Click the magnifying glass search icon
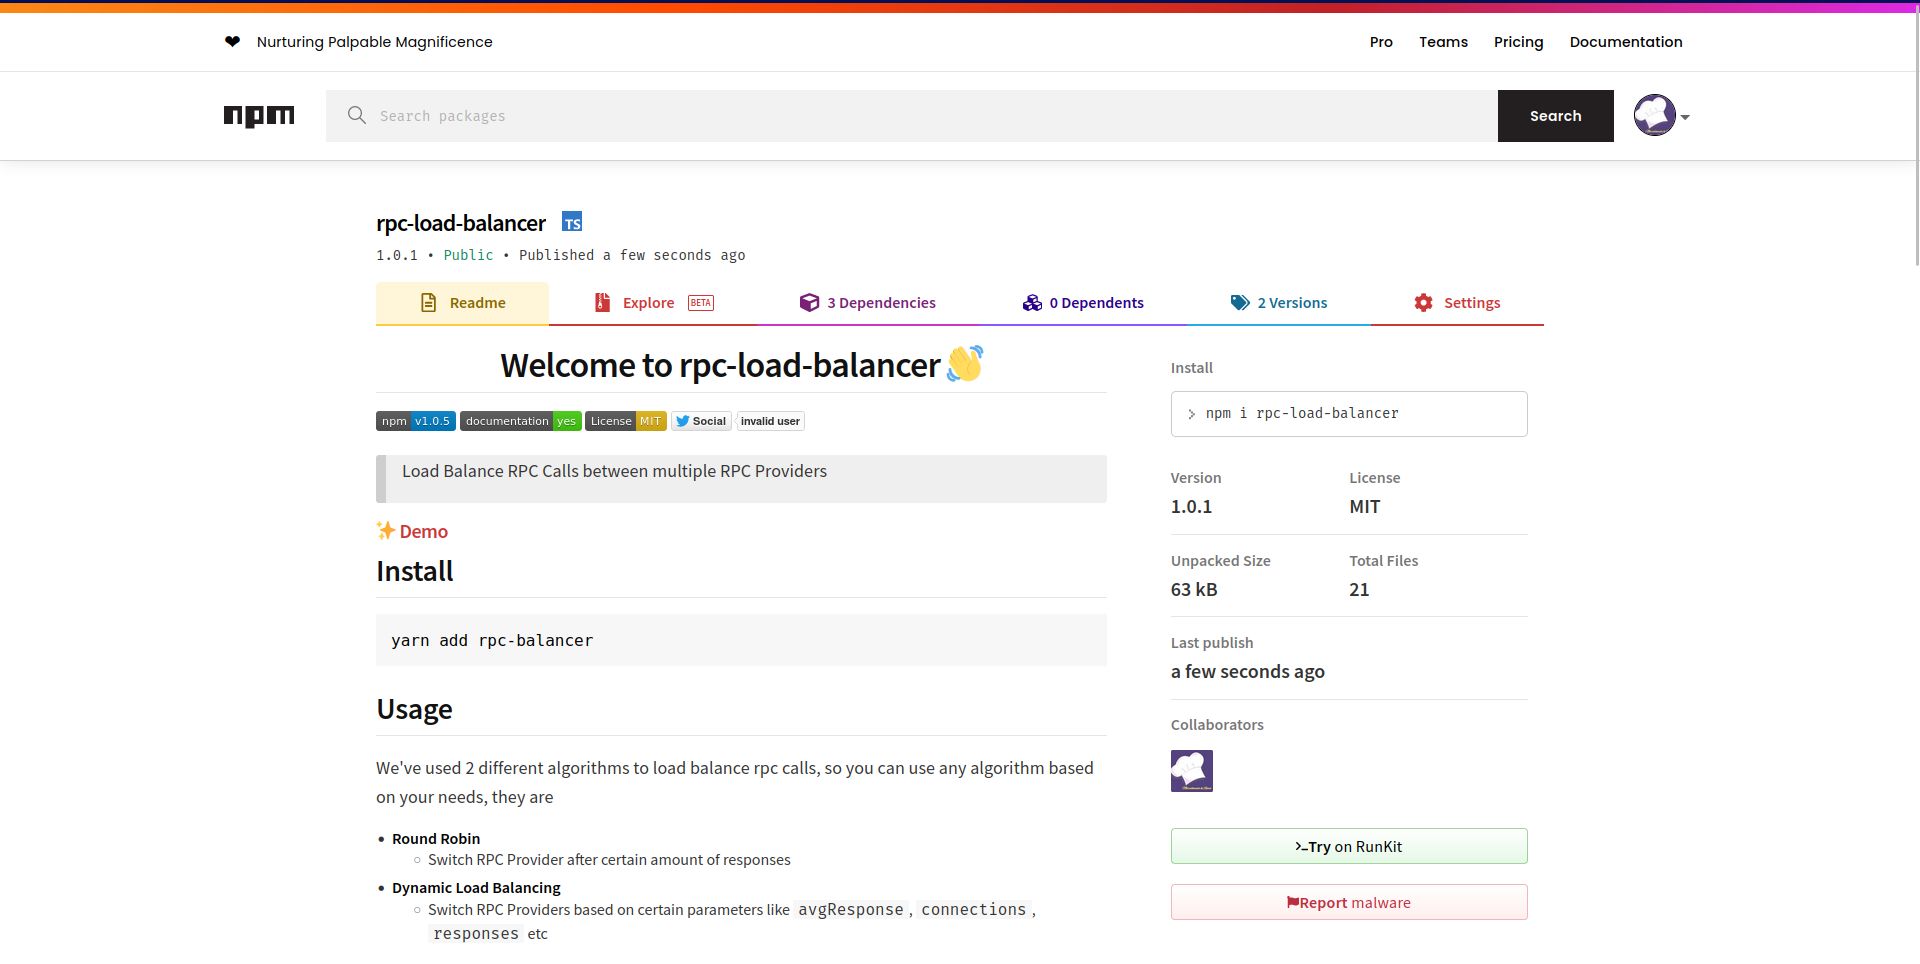The height and width of the screenshot is (964, 1920). tap(356, 115)
